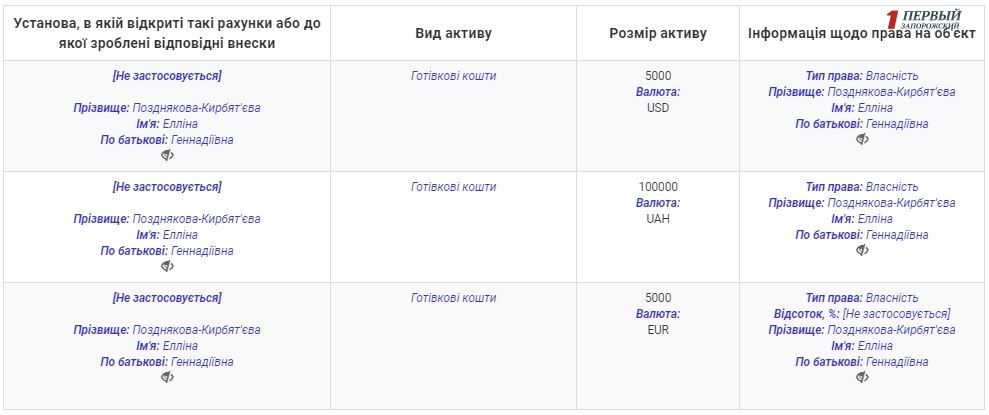This screenshot has height=415, width=989.
Task: Click hidden-eye icon in USD row's rights cell
Action: coord(862,140)
